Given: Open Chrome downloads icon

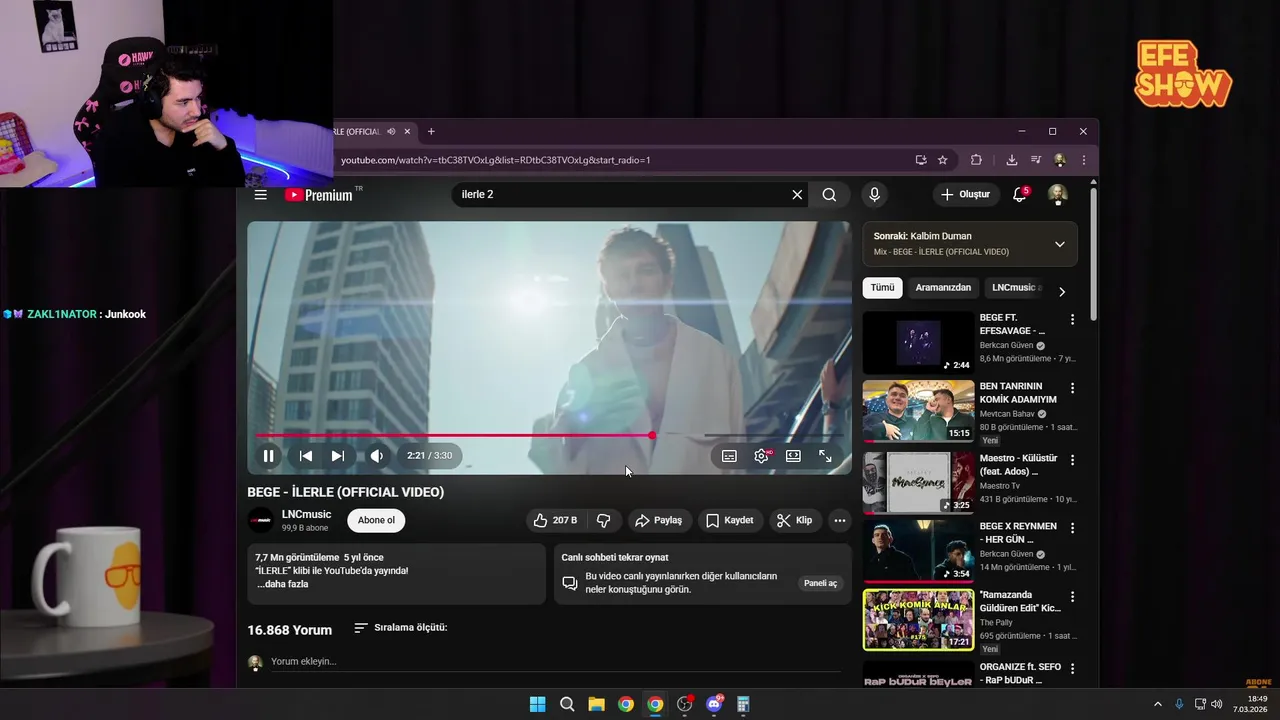Looking at the screenshot, I should (x=1012, y=160).
